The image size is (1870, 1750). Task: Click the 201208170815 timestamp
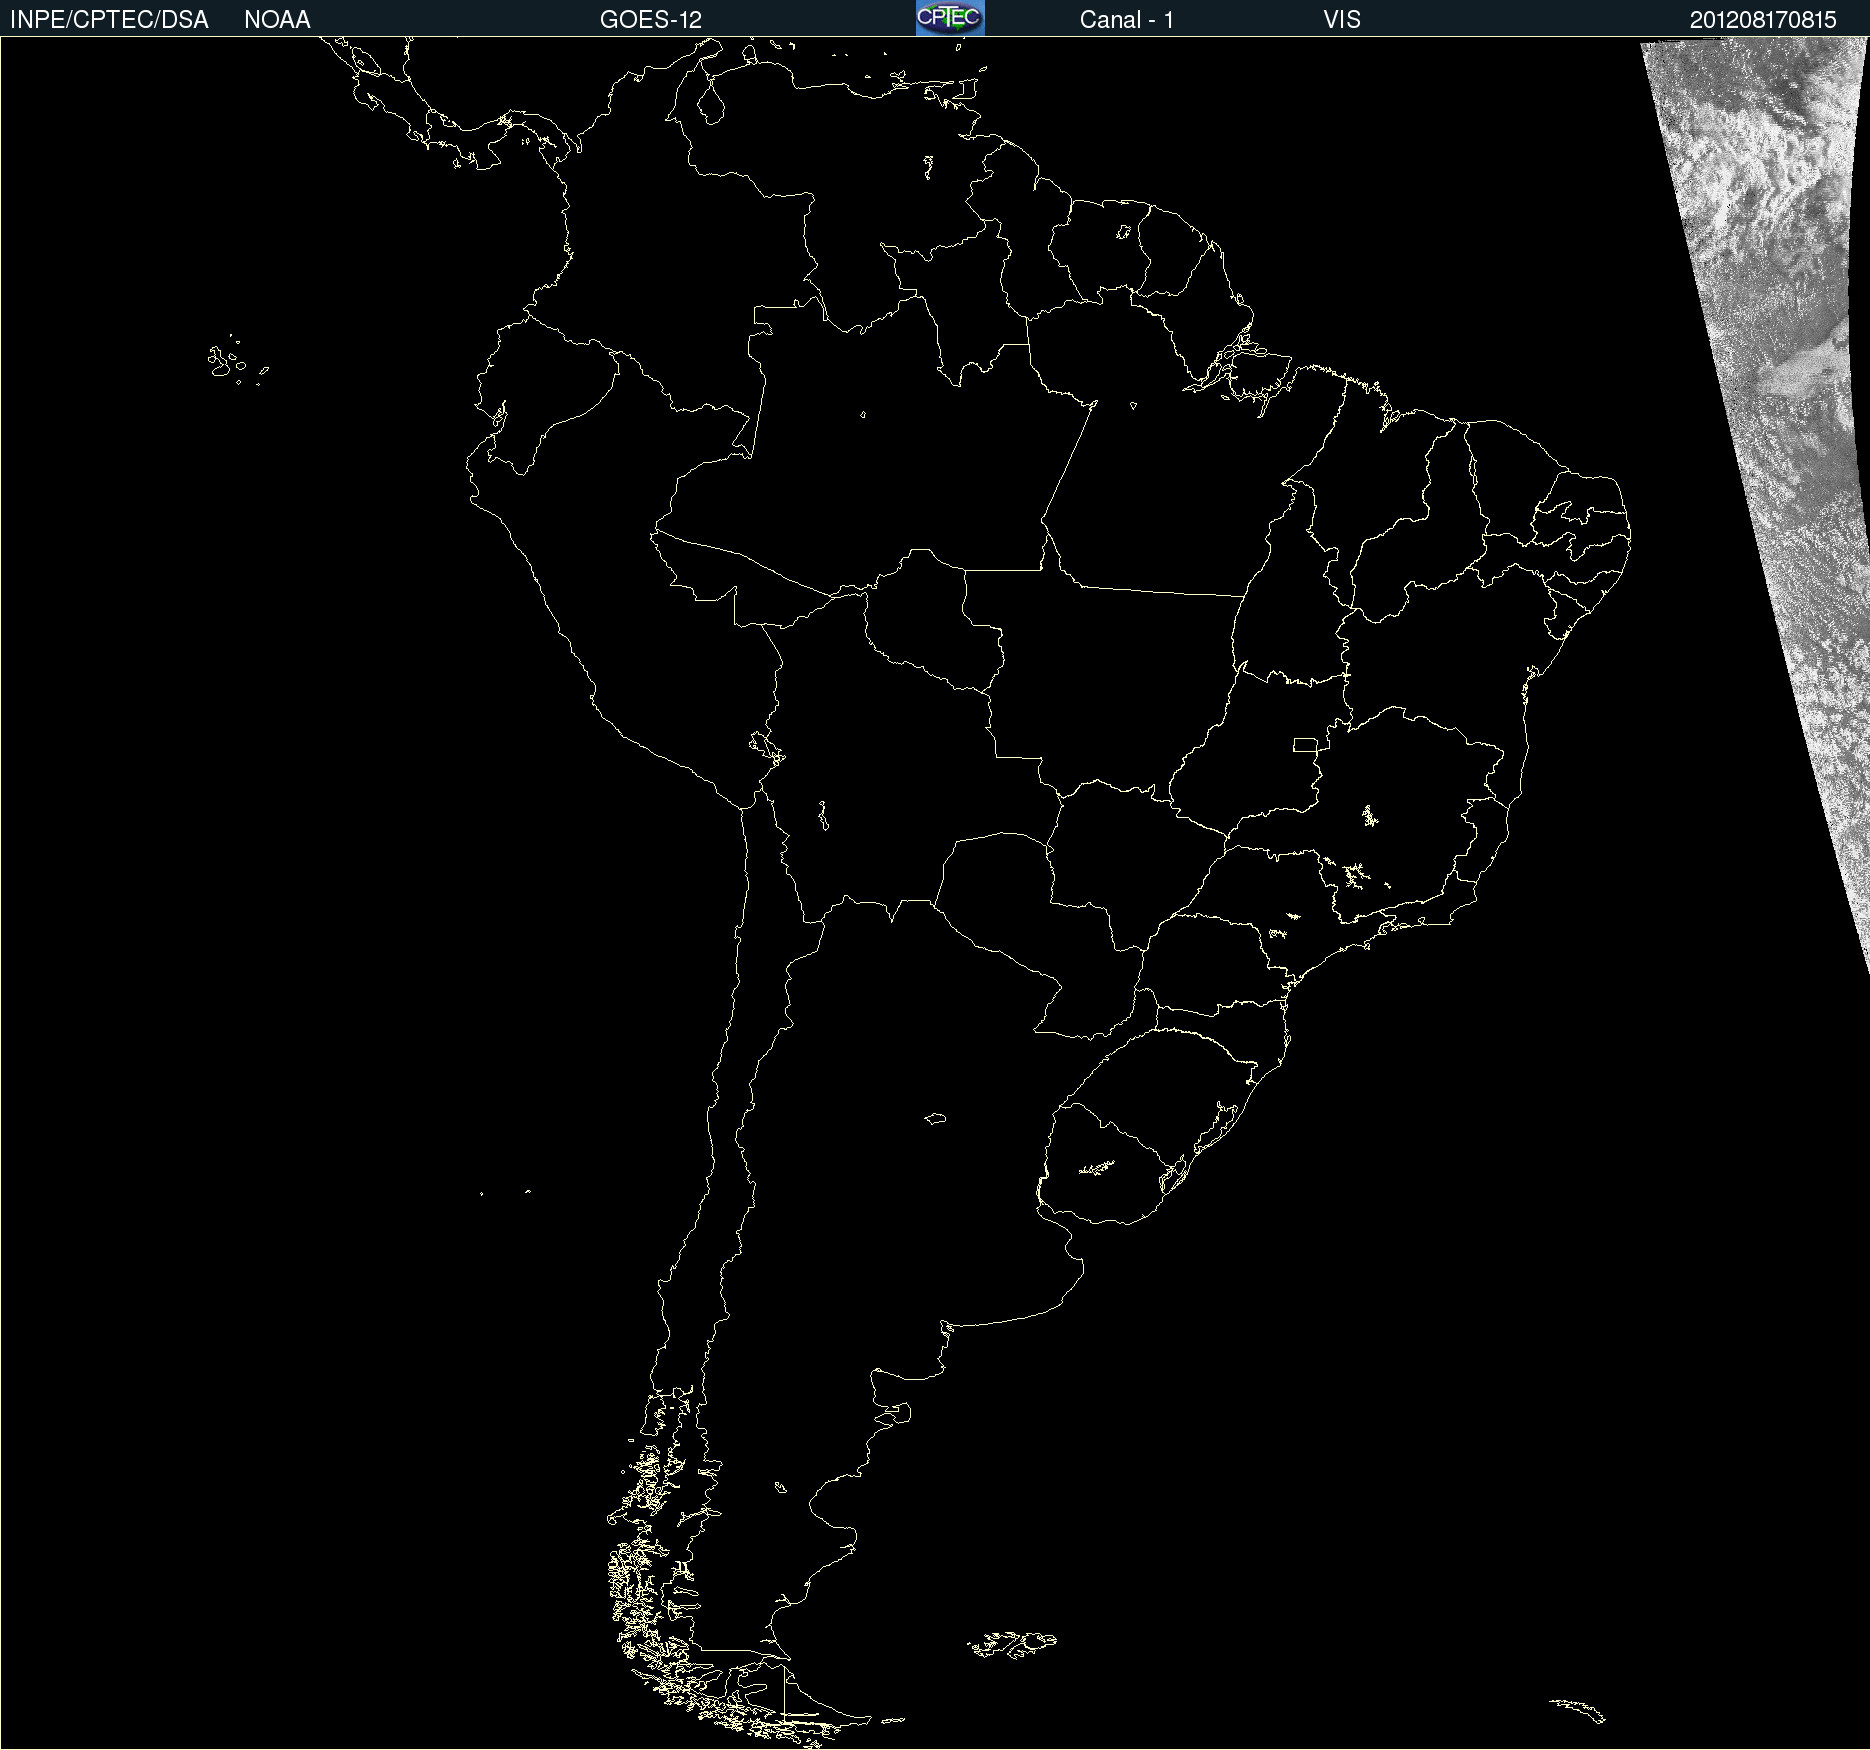(1763, 20)
